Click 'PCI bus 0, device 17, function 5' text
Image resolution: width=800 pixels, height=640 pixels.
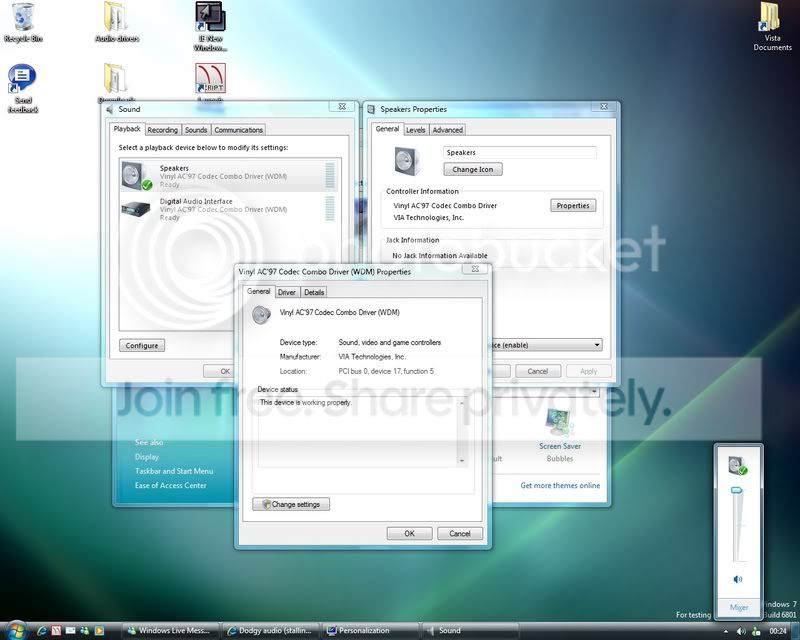[x=386, y=371]
